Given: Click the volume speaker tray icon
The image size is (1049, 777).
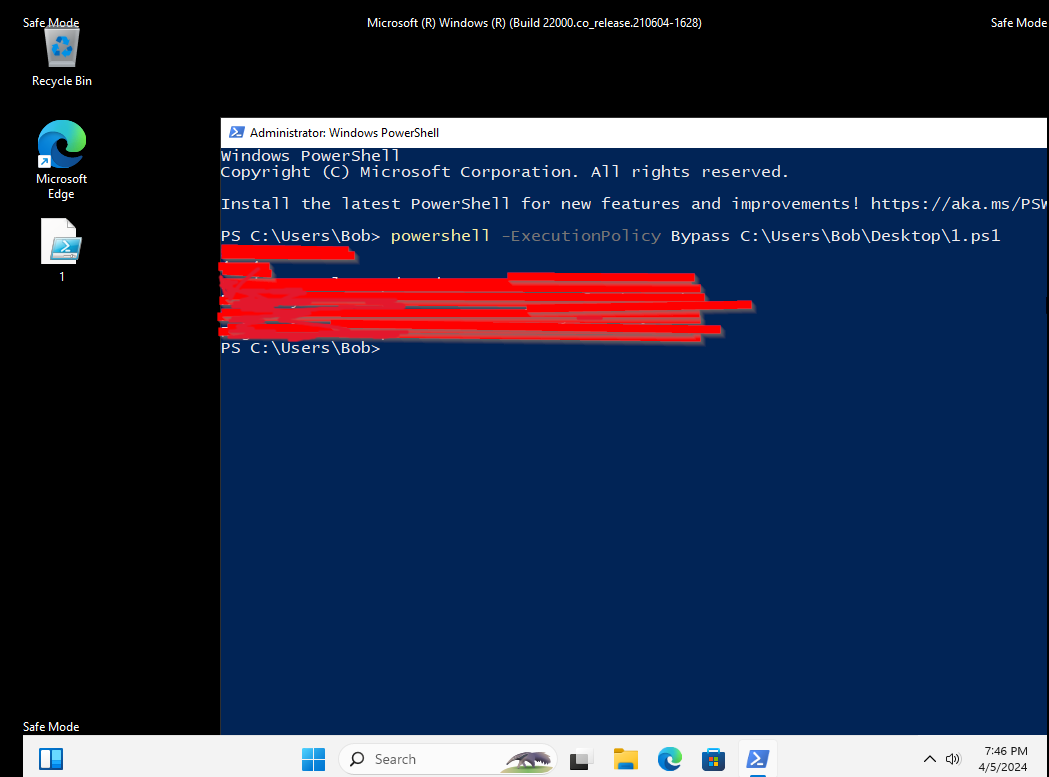Looking at the screenshot, I should [953, 759].
